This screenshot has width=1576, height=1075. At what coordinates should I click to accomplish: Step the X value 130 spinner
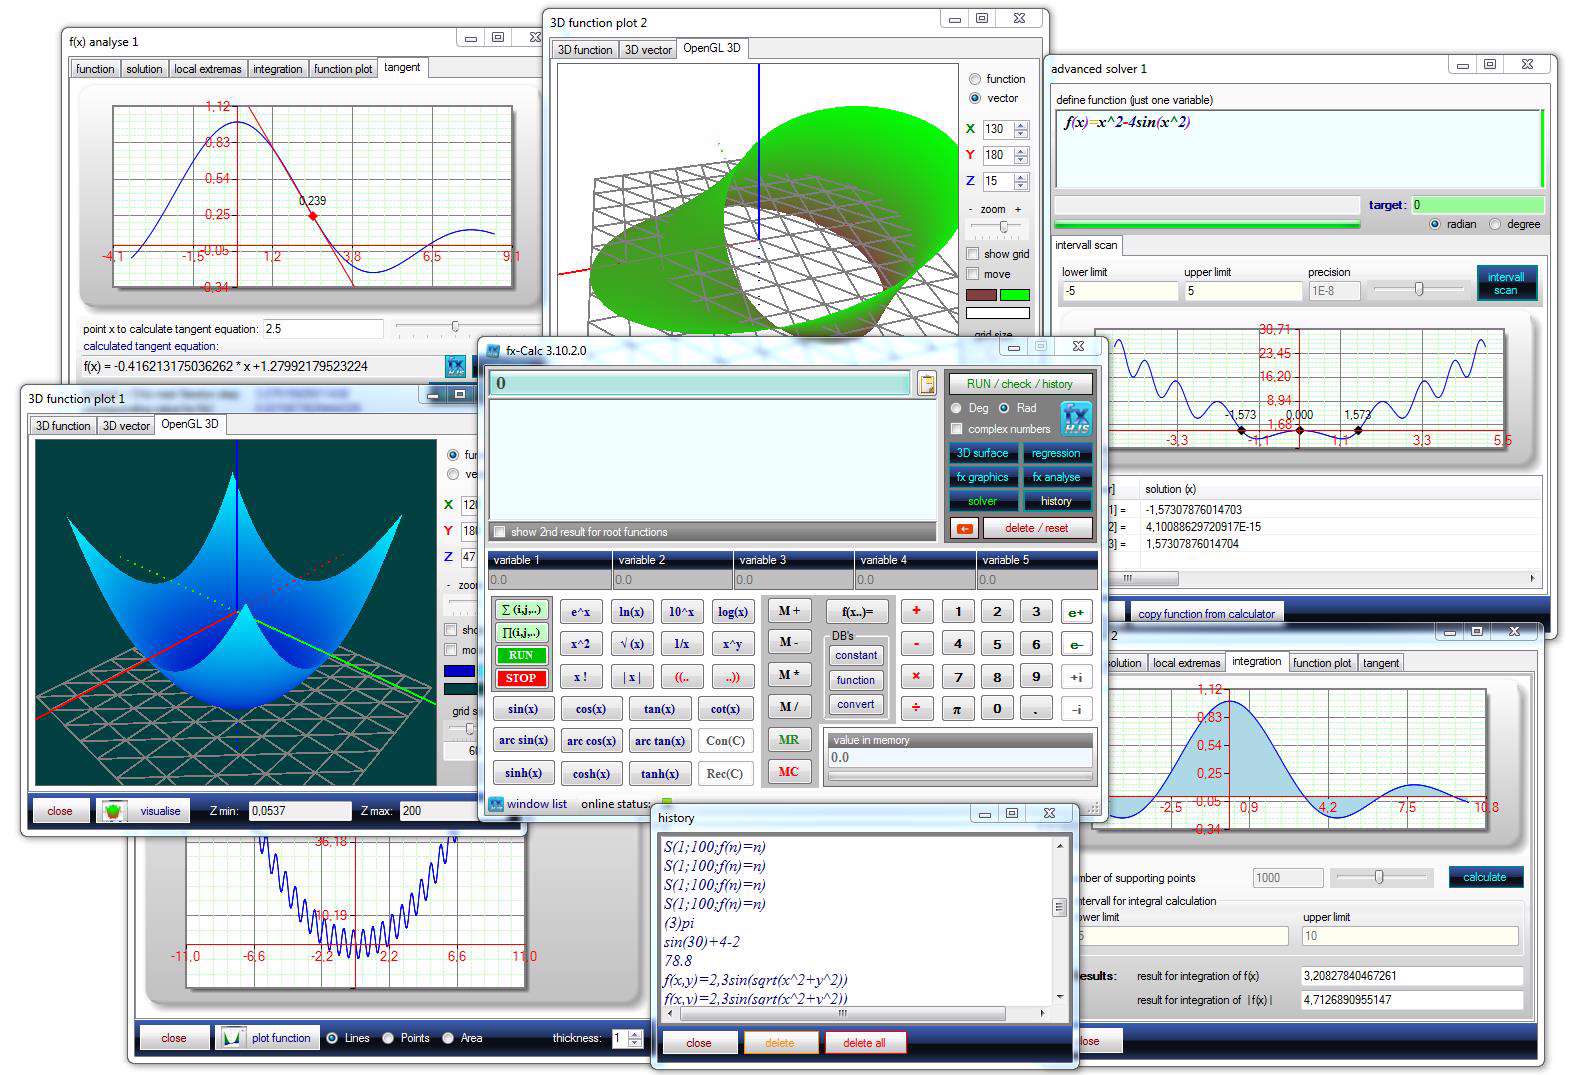tap(1021, 129)
